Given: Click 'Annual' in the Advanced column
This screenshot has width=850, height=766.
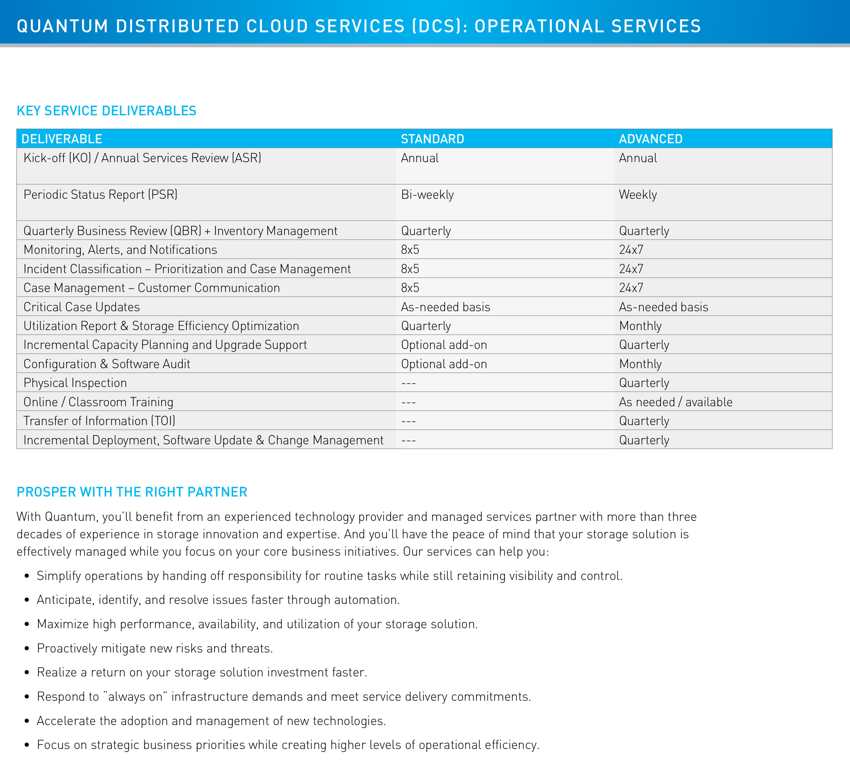Looking at the screenshot, I should (638, 158).
